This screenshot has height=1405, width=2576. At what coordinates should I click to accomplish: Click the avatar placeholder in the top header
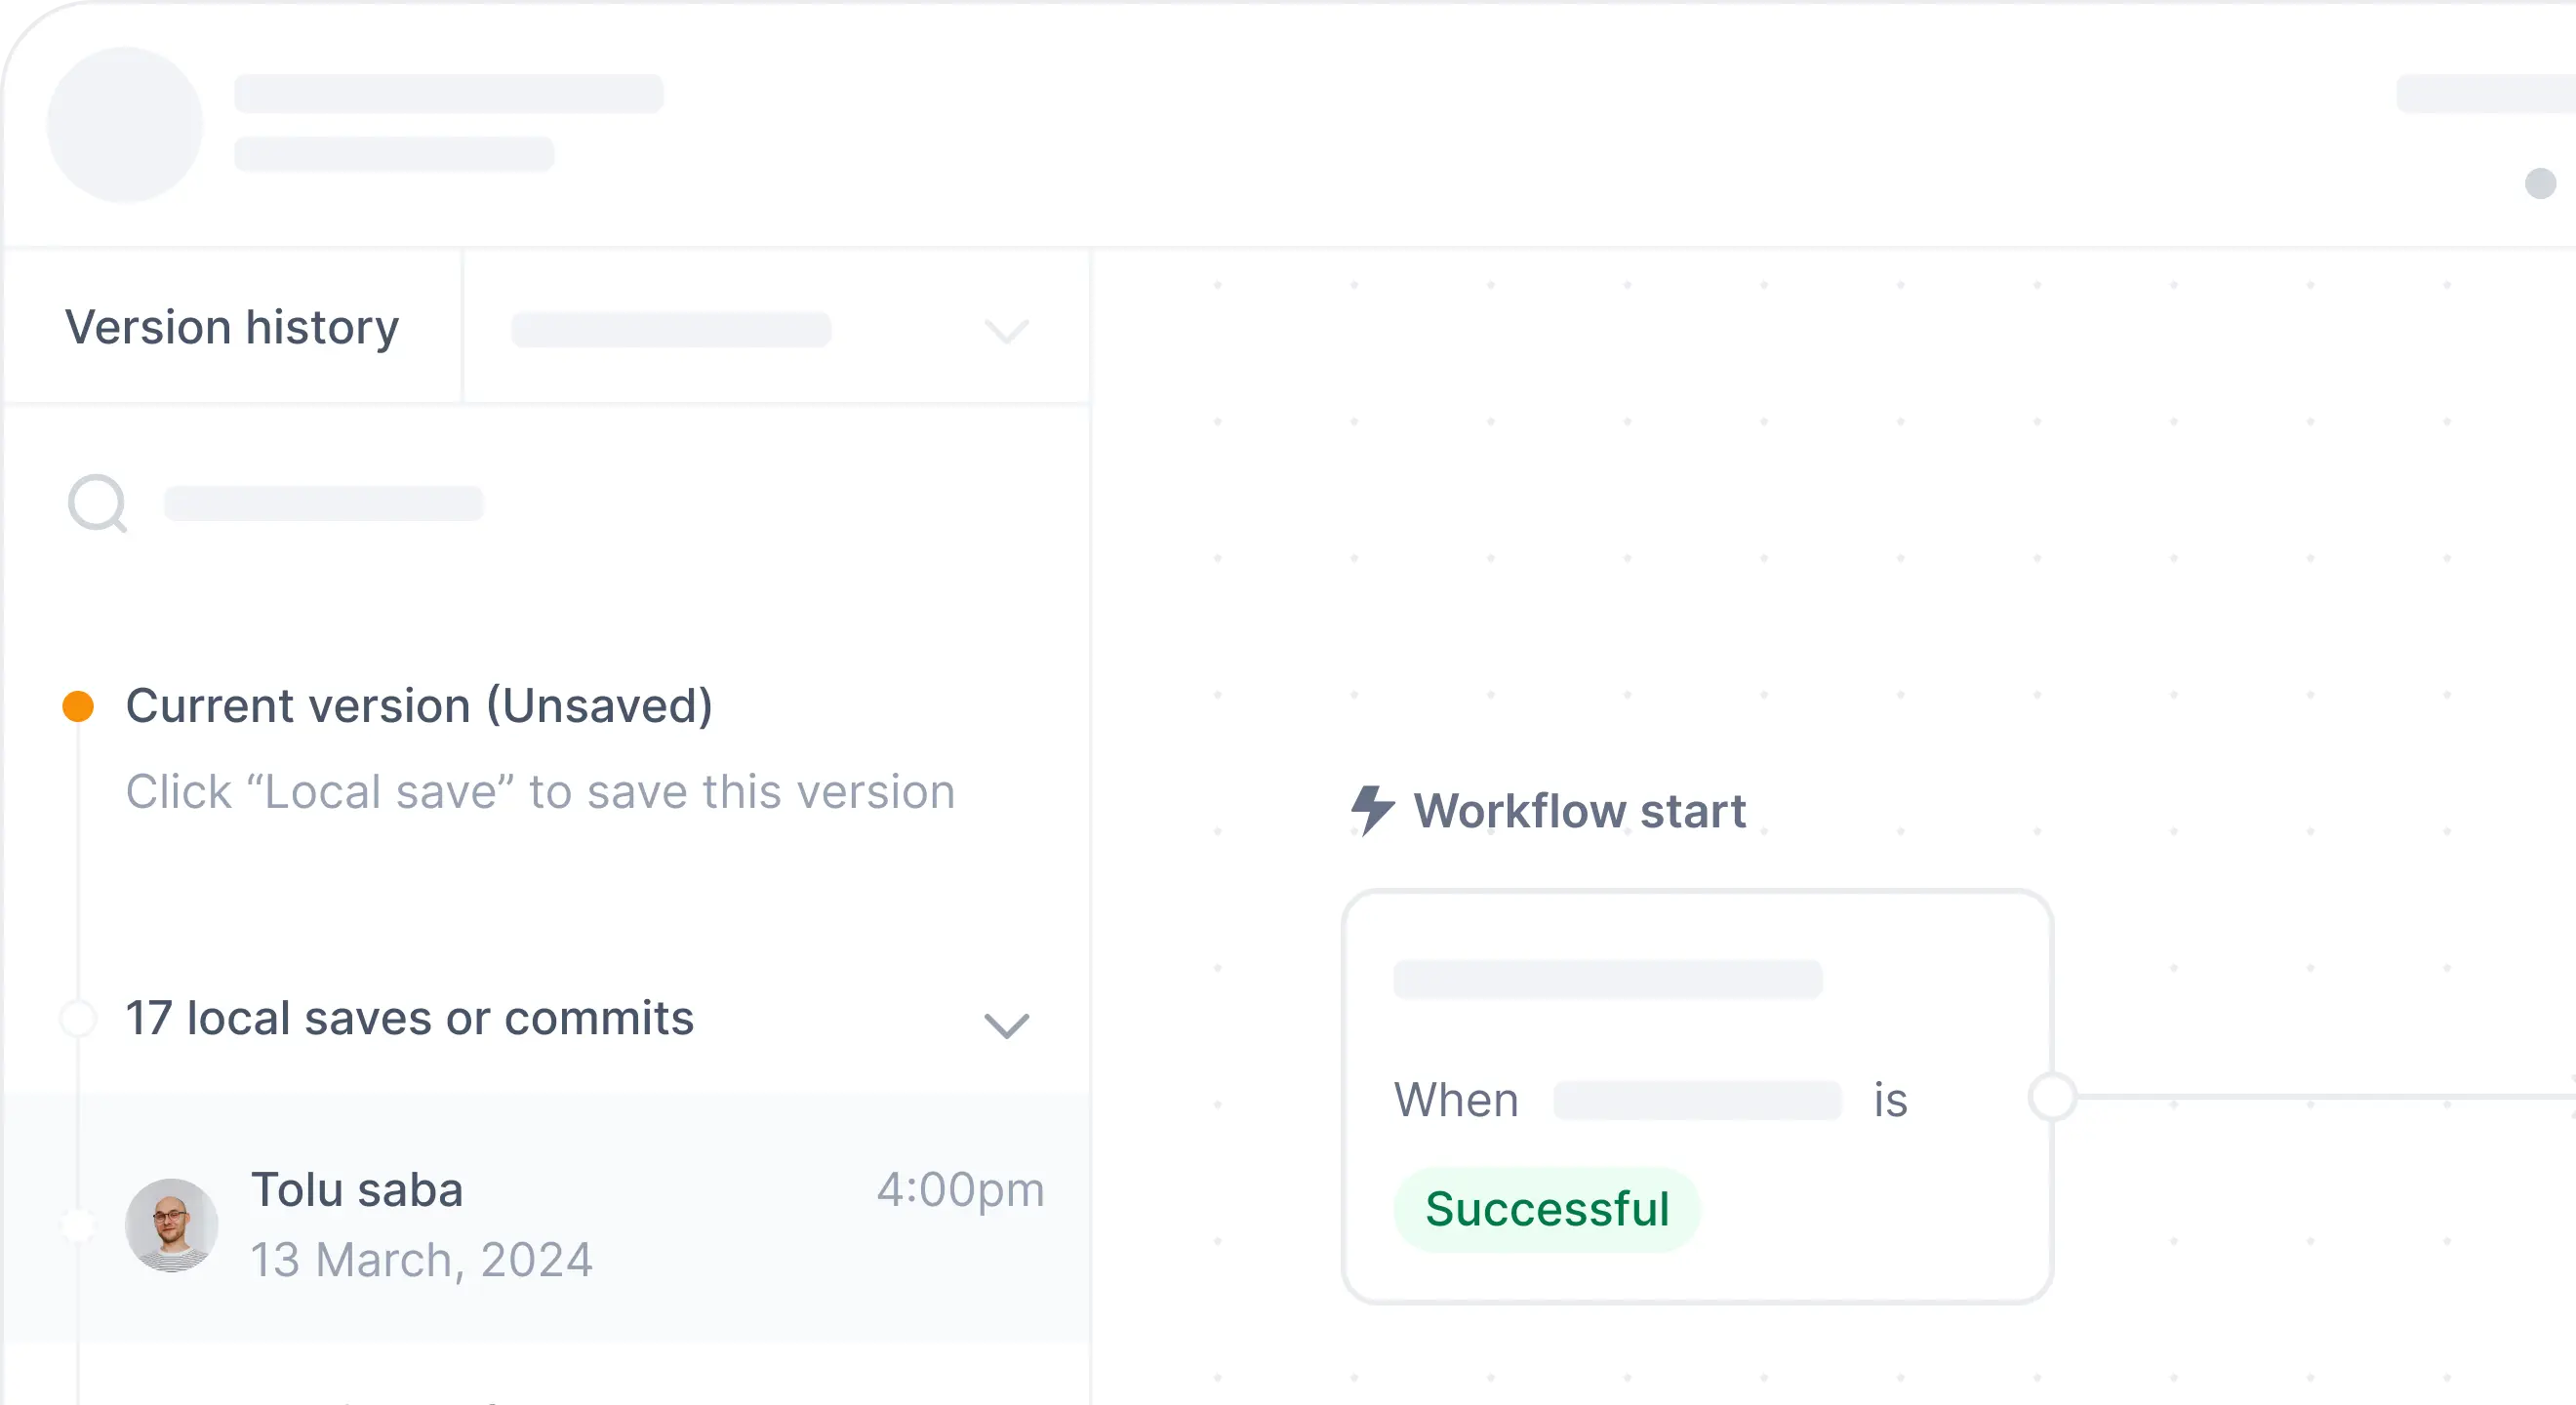point(125,125)
